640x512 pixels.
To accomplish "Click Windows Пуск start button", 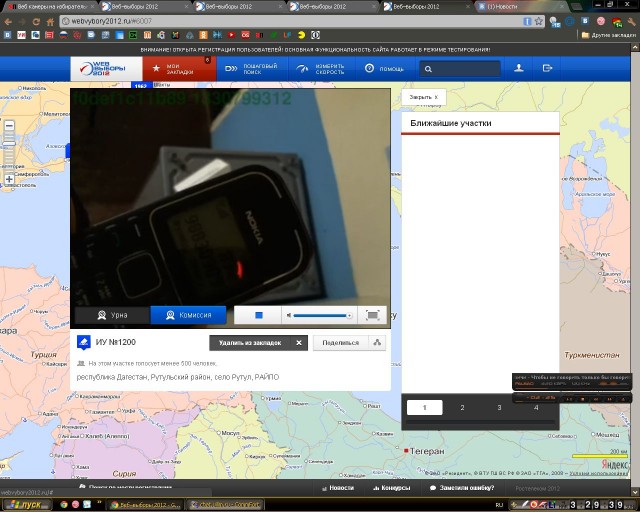I will point(25,505).
